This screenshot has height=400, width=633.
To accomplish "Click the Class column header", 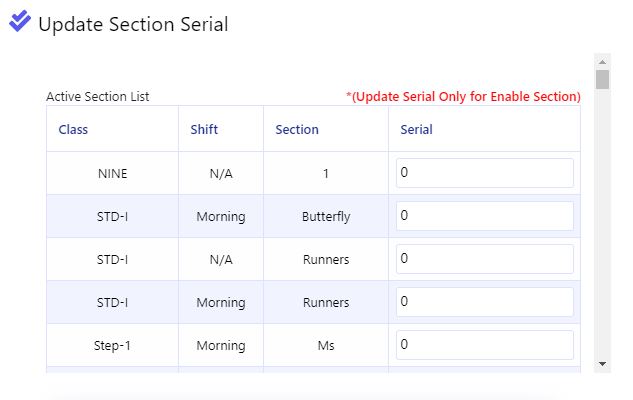I will 73,130.
